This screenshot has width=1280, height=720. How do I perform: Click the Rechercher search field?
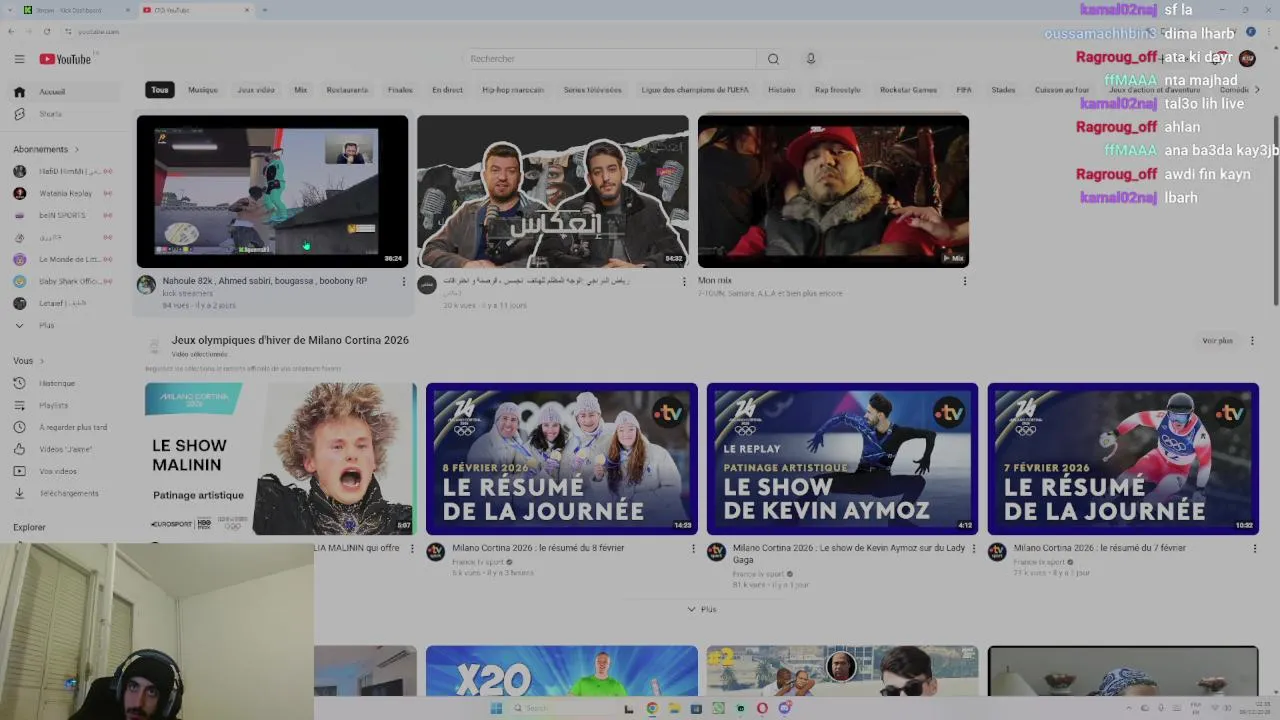[x=610, y=59]
